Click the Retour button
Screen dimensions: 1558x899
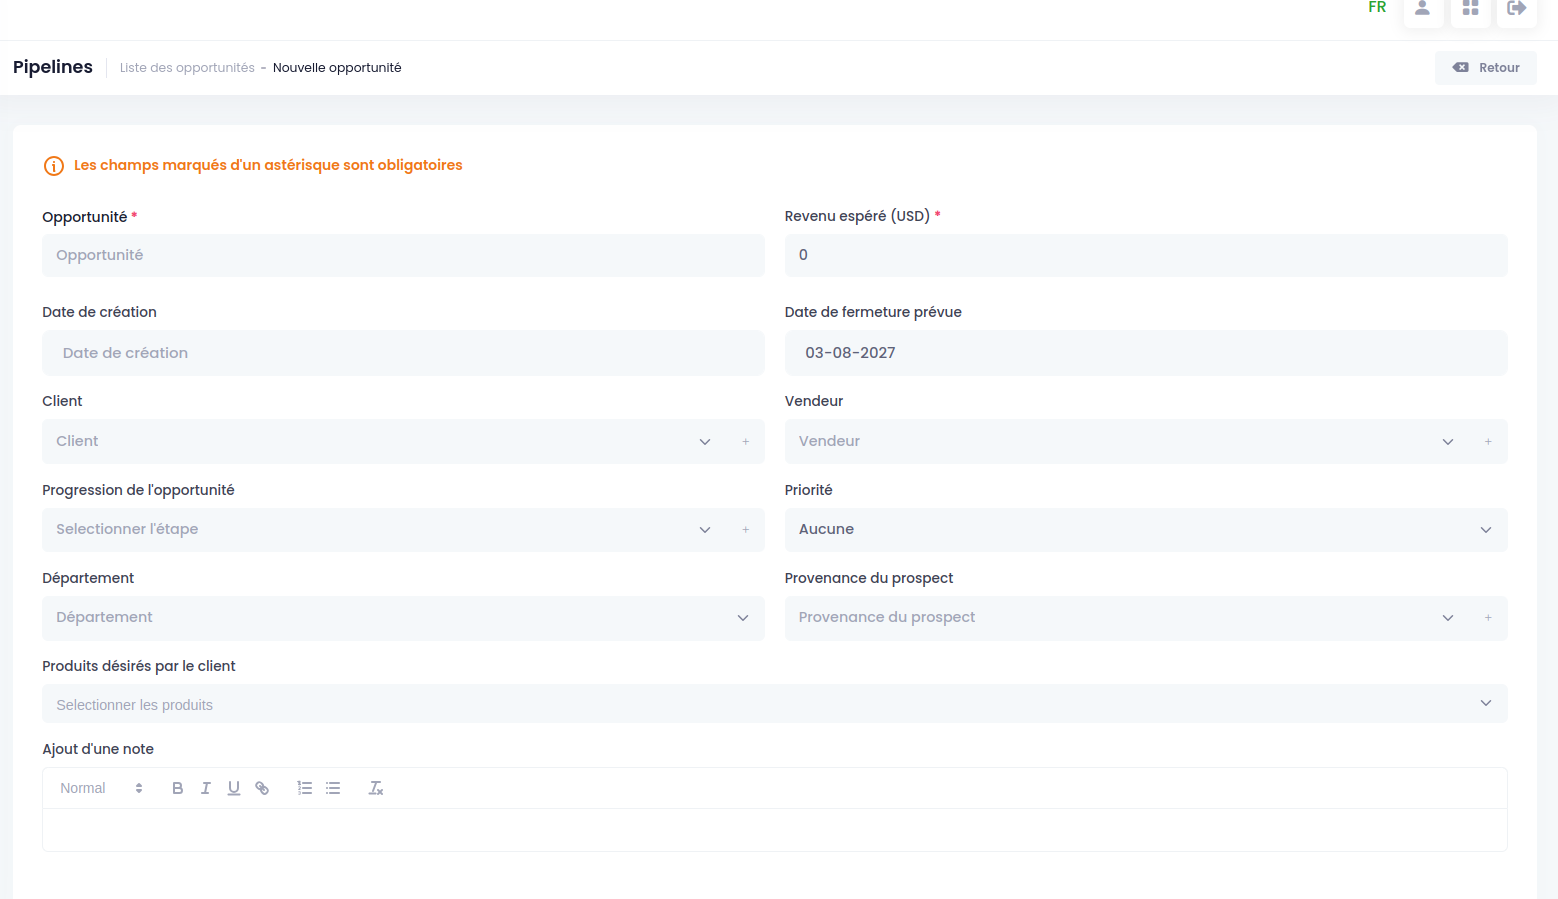(1486, 68)
